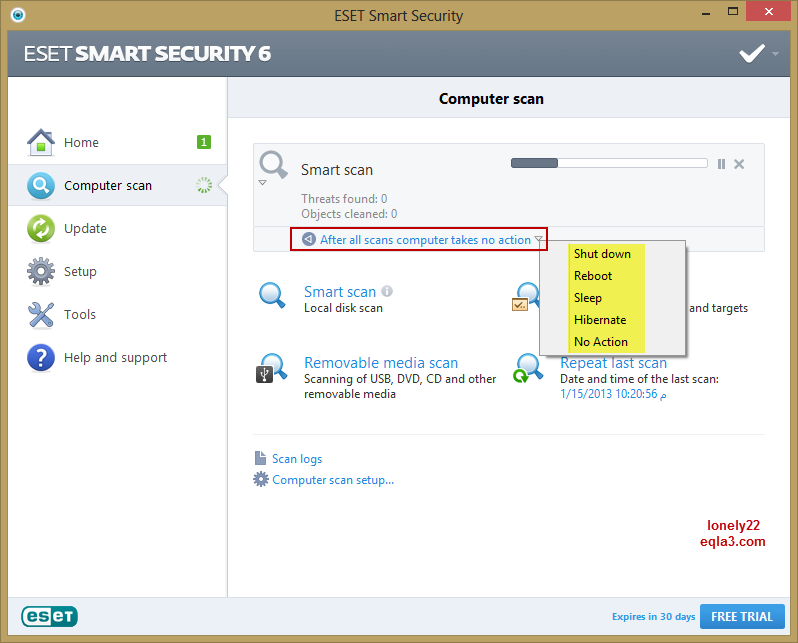Start the Removable media scan link
798x643 pixels.
point(381,362)
